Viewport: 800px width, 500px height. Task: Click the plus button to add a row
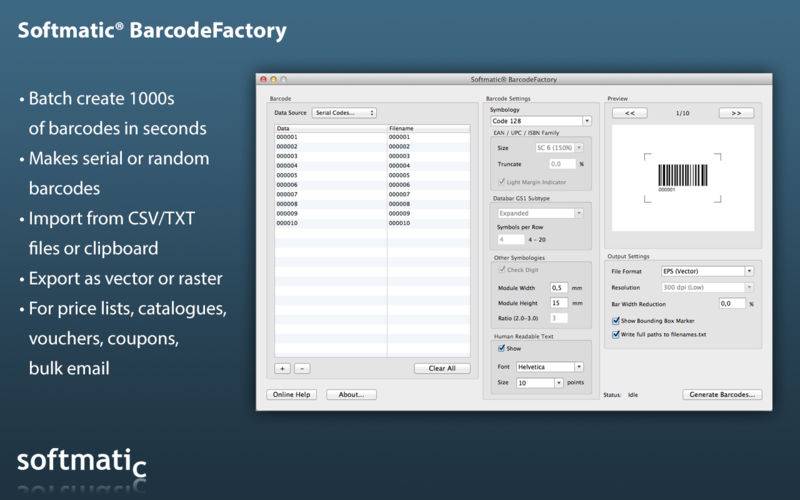point(282,368)
